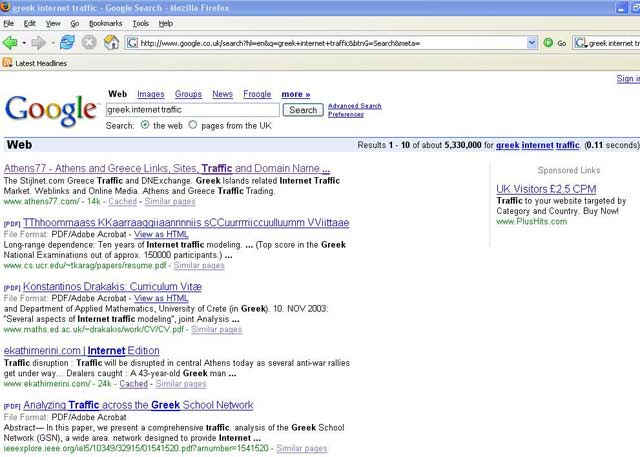Click the Go text button beside address bar
This screenshot has width=640, height=457.
[x=562, y=43]
